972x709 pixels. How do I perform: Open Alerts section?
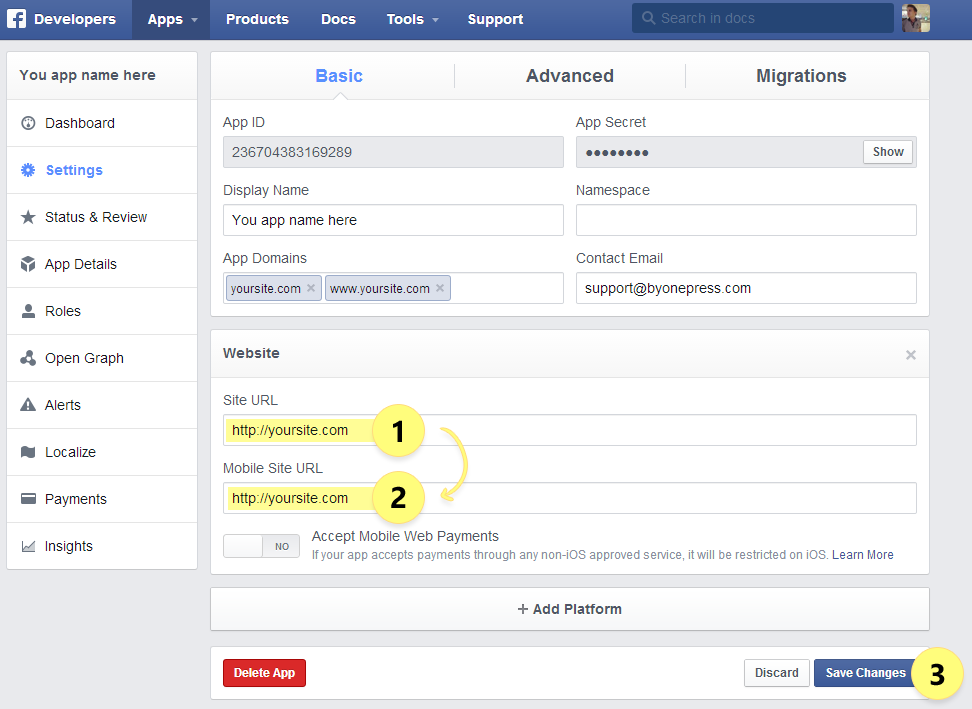(x=102, y=405)
